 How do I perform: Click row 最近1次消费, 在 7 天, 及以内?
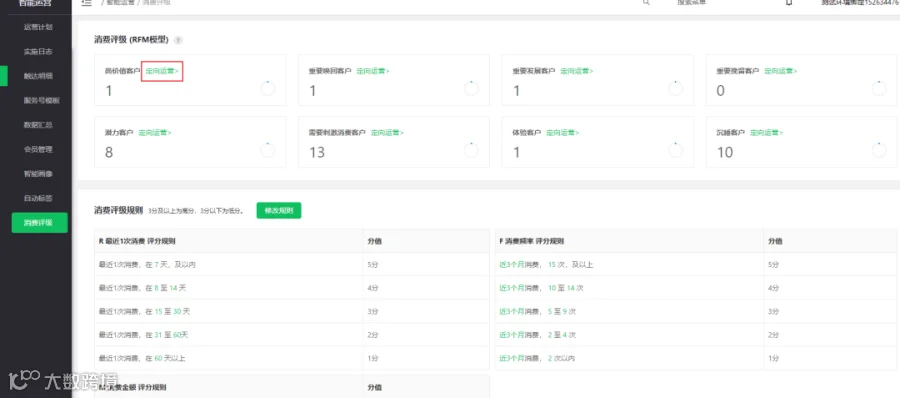point(292,265)
